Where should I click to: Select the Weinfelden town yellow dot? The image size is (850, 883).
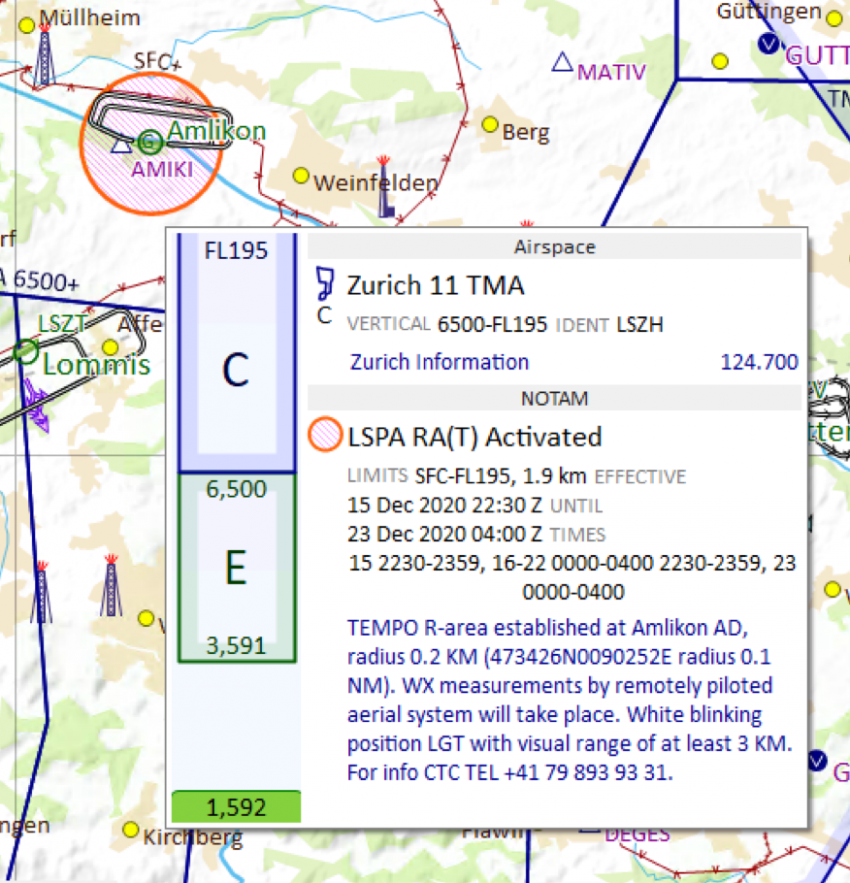301,176
